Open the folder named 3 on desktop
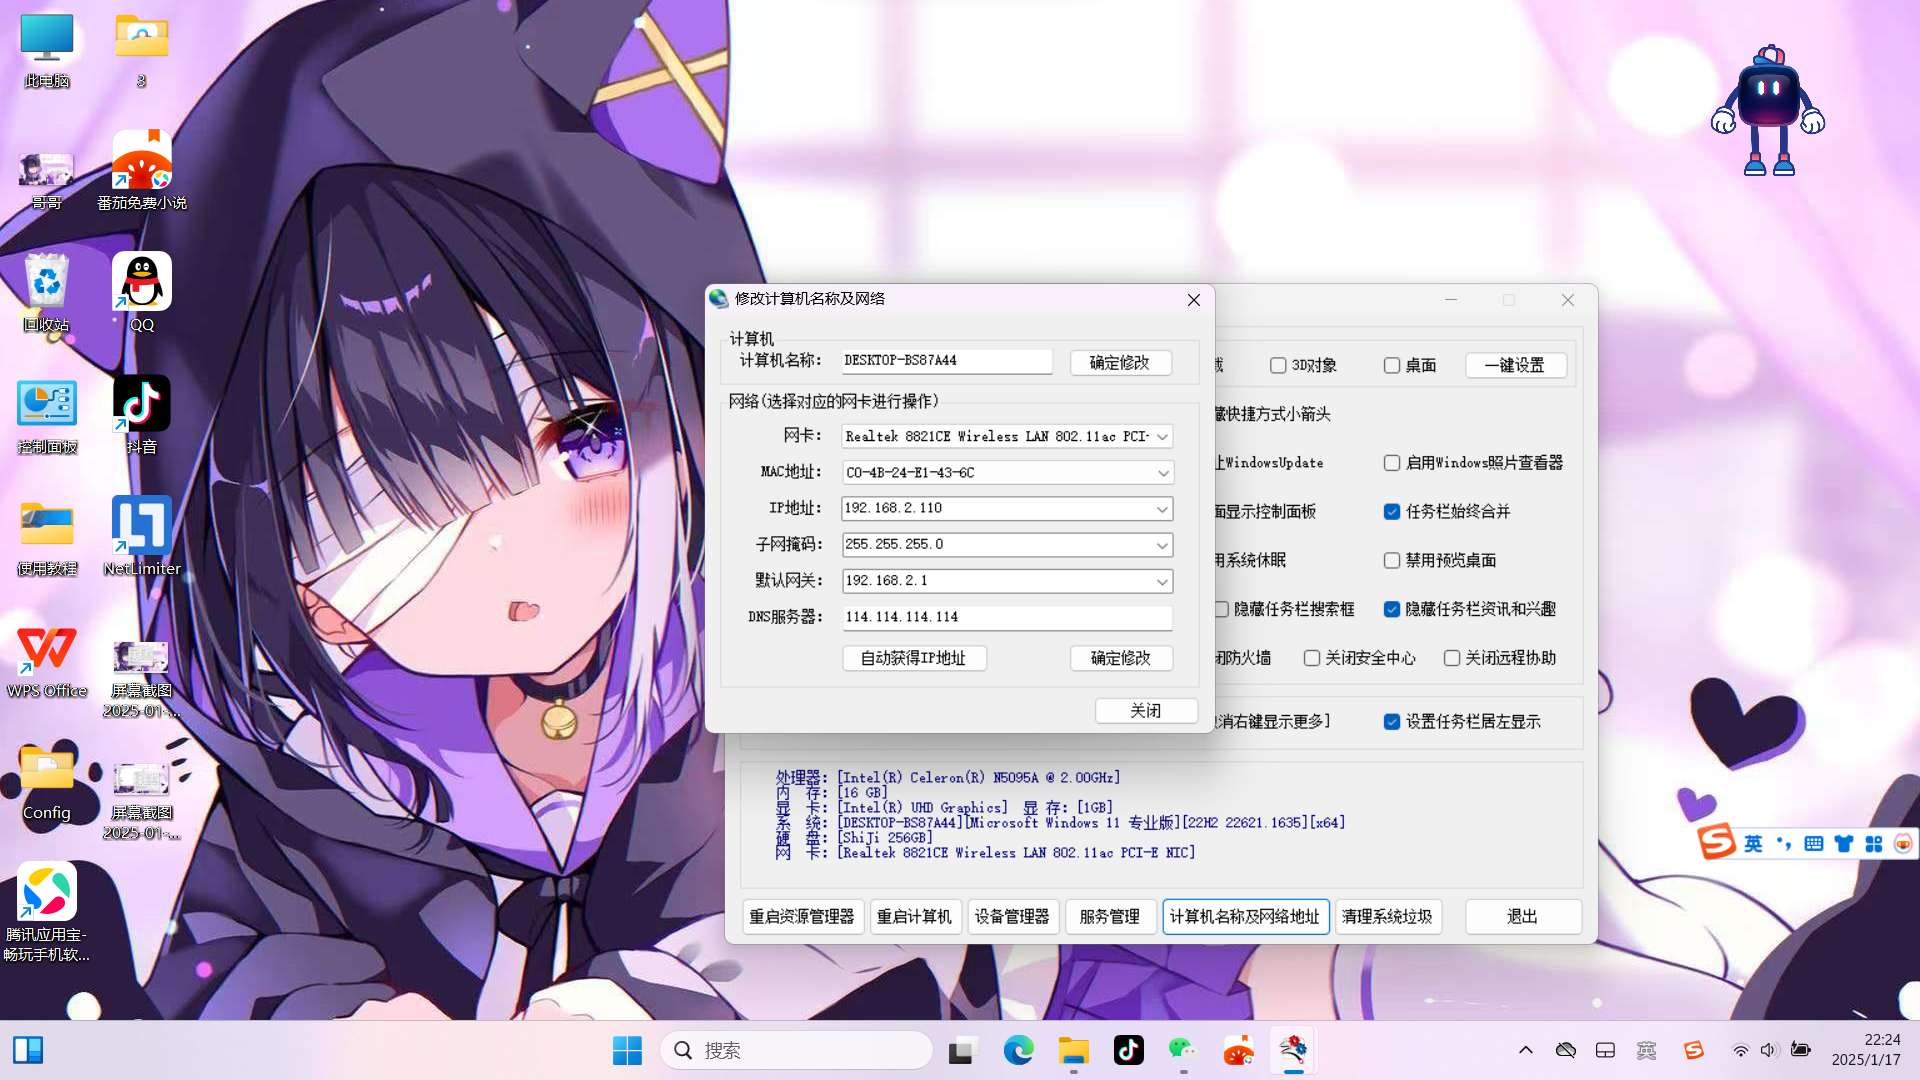 (141, 50)
